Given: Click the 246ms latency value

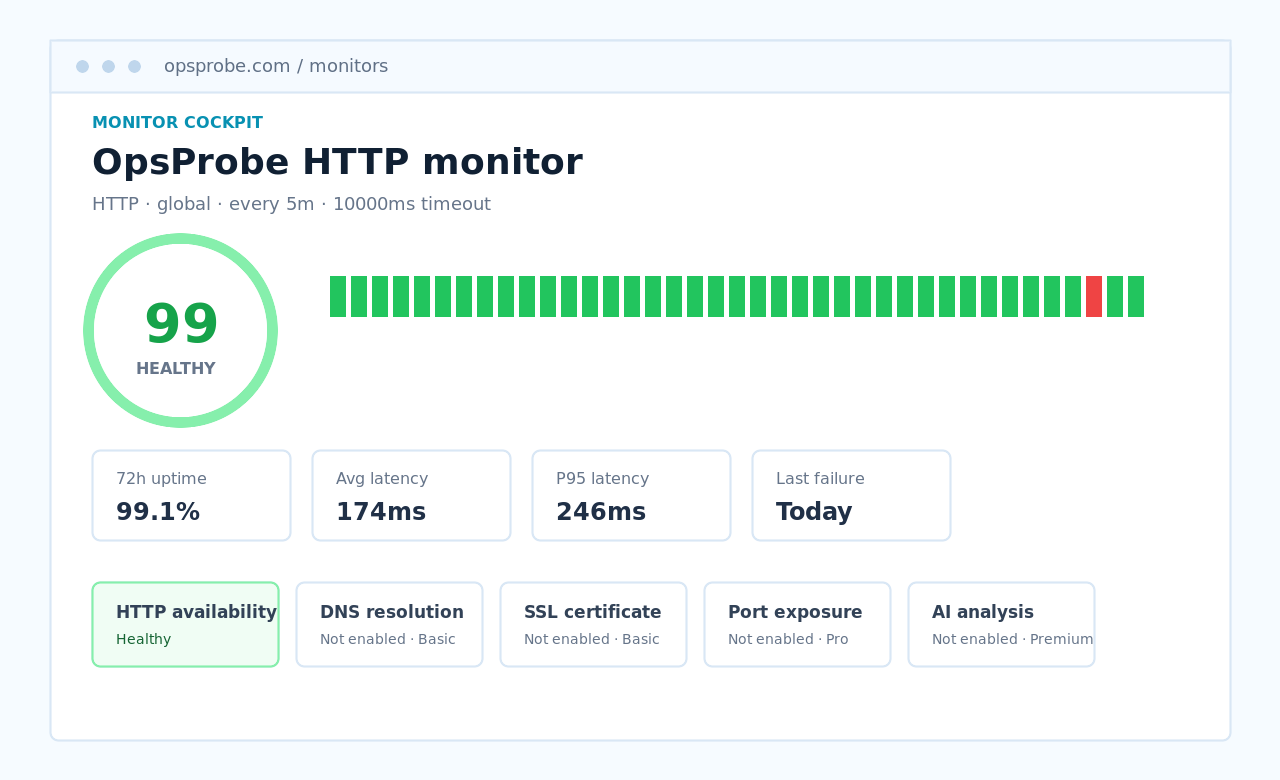Looking at the screenshot, I should [x=601, y=512].
